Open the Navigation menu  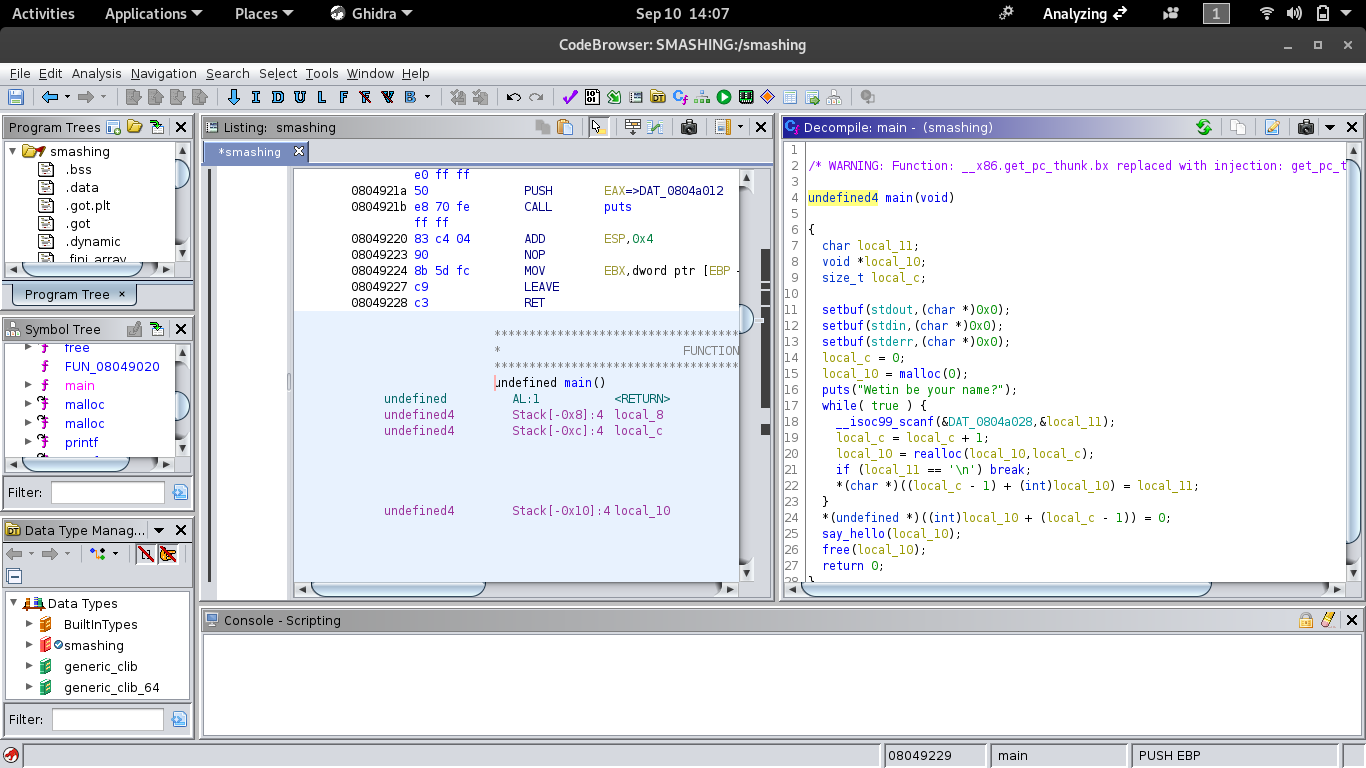click(x=164, y=73)
